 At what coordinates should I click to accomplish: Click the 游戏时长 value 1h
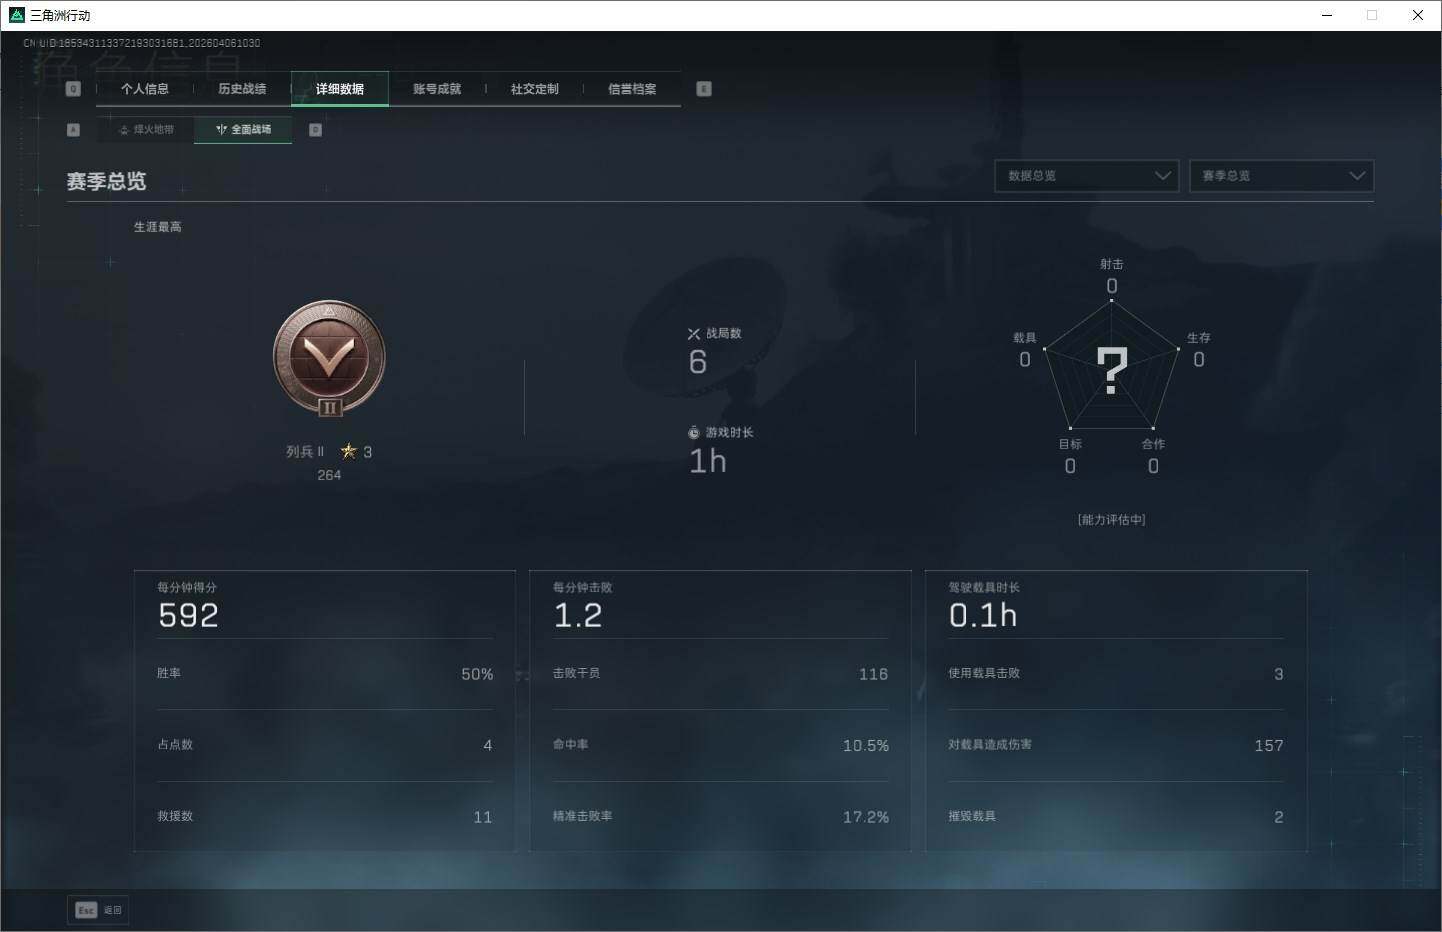[x=708, y=461]
